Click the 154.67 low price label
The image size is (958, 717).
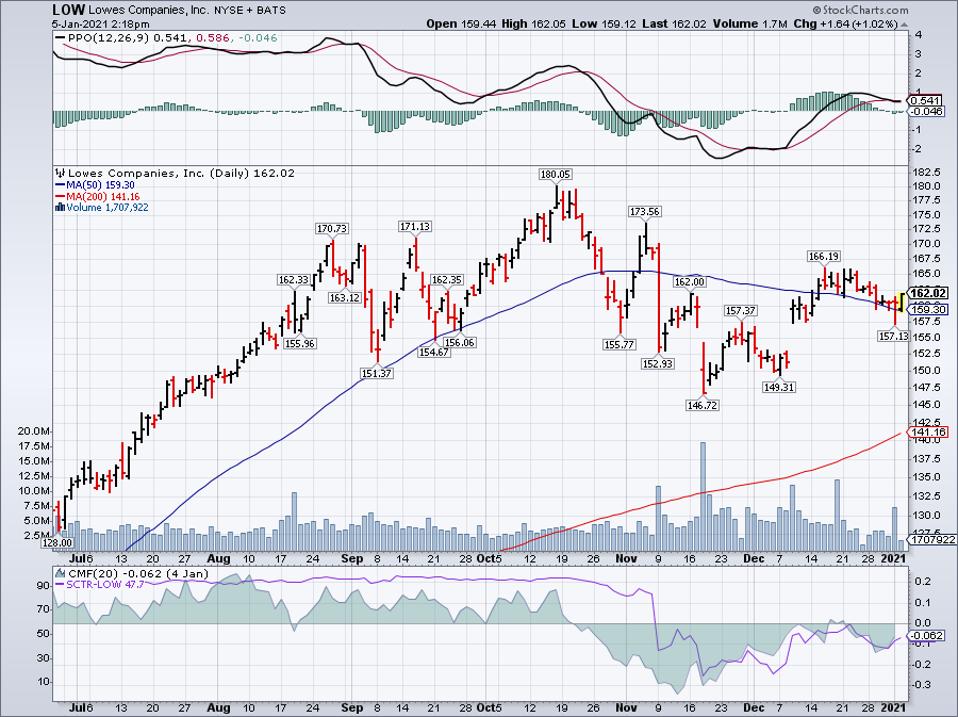click(434, 352)
